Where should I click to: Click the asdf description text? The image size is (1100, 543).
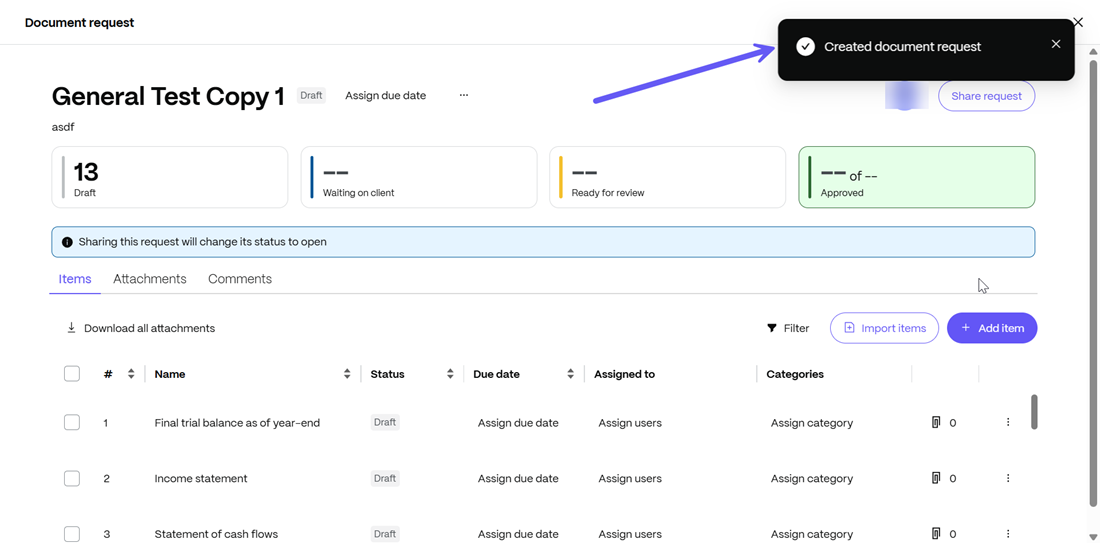(62, 127)
